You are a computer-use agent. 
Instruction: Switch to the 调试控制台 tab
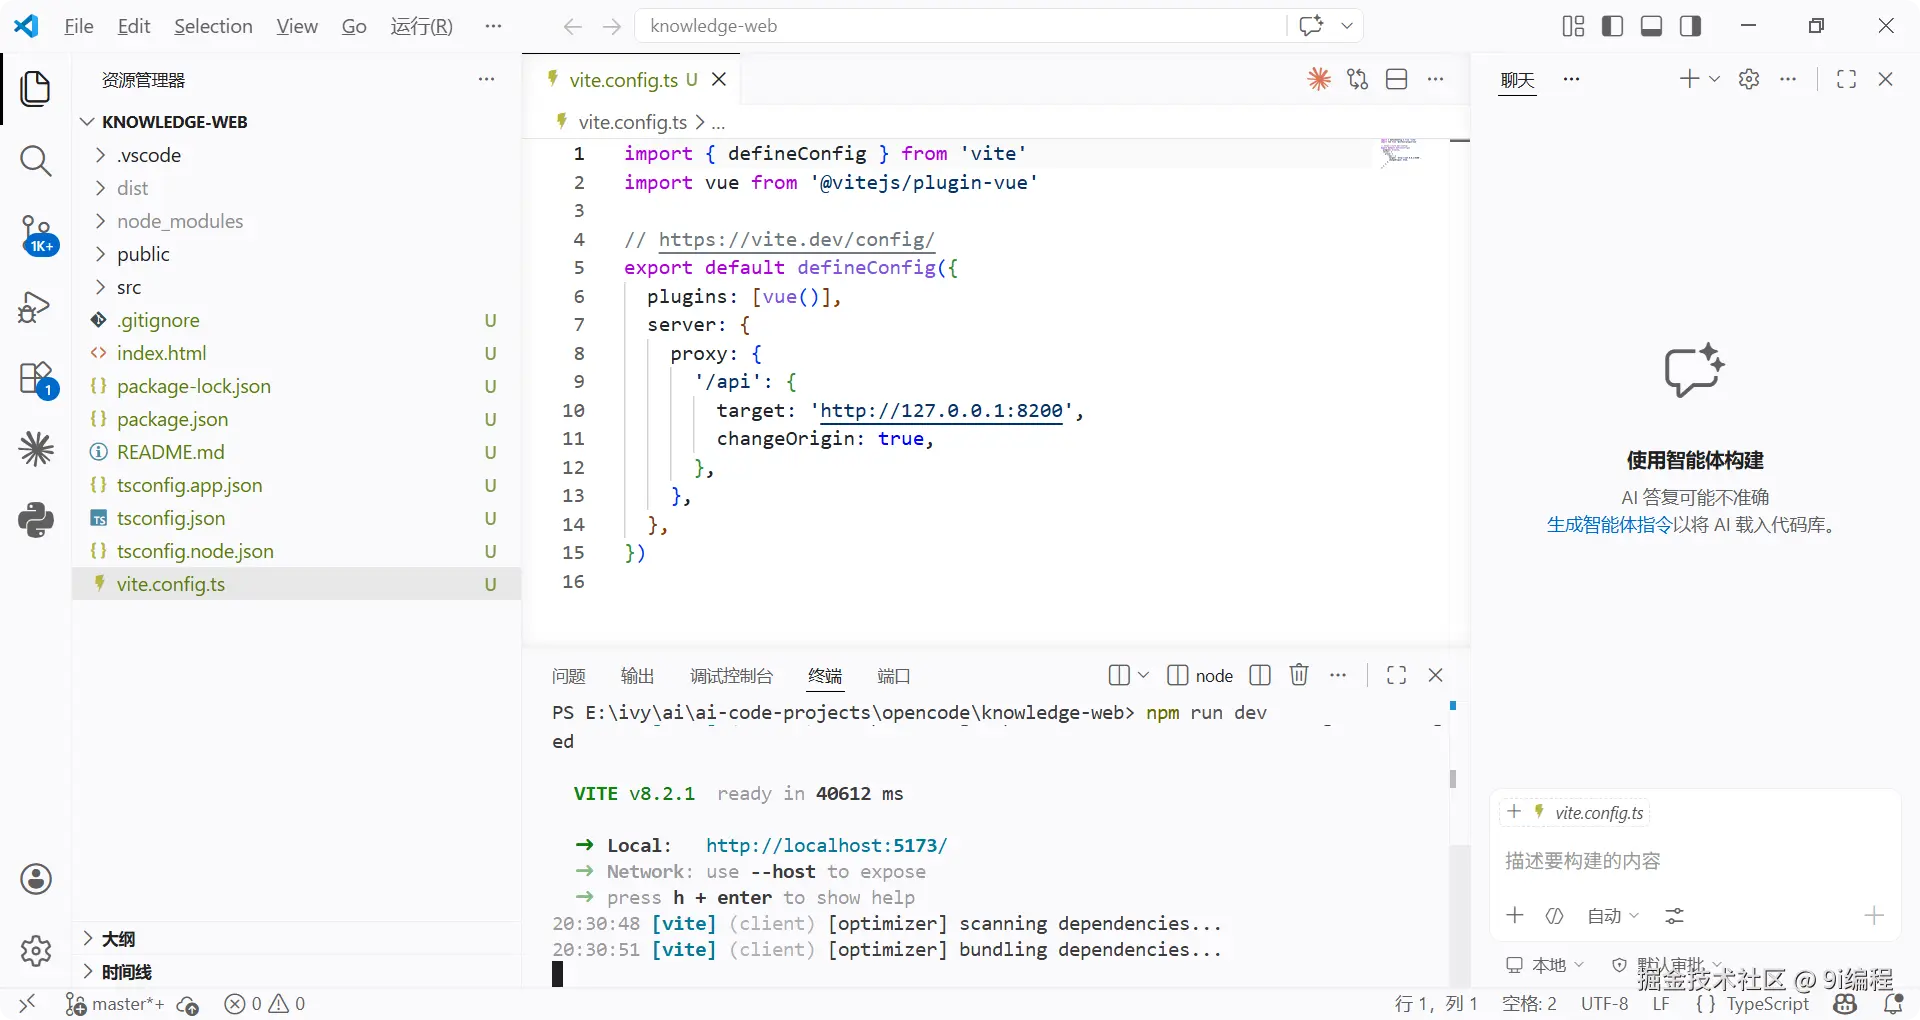pos(731,676)
